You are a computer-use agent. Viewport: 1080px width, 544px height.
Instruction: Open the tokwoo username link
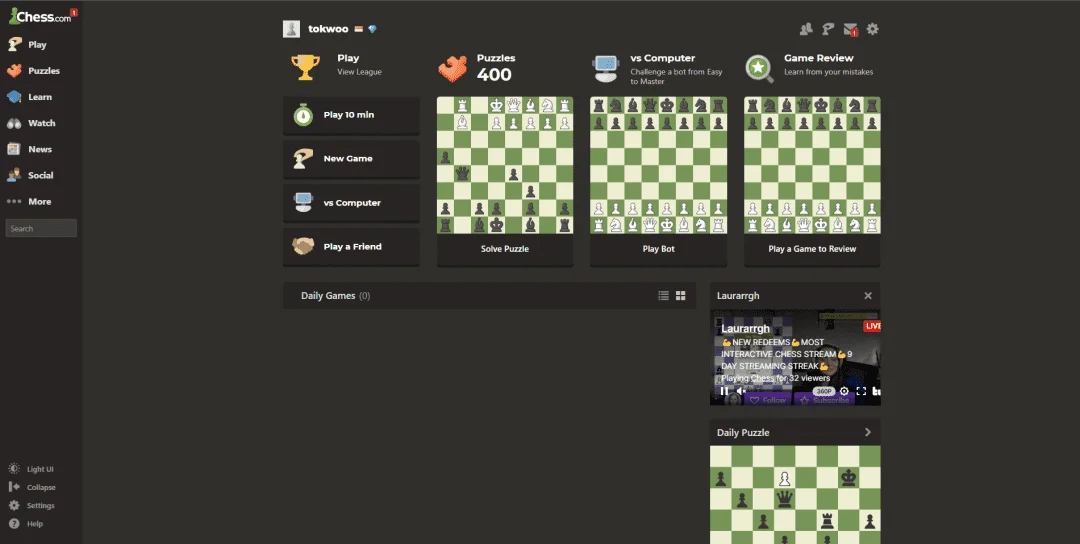pos(329,29)
